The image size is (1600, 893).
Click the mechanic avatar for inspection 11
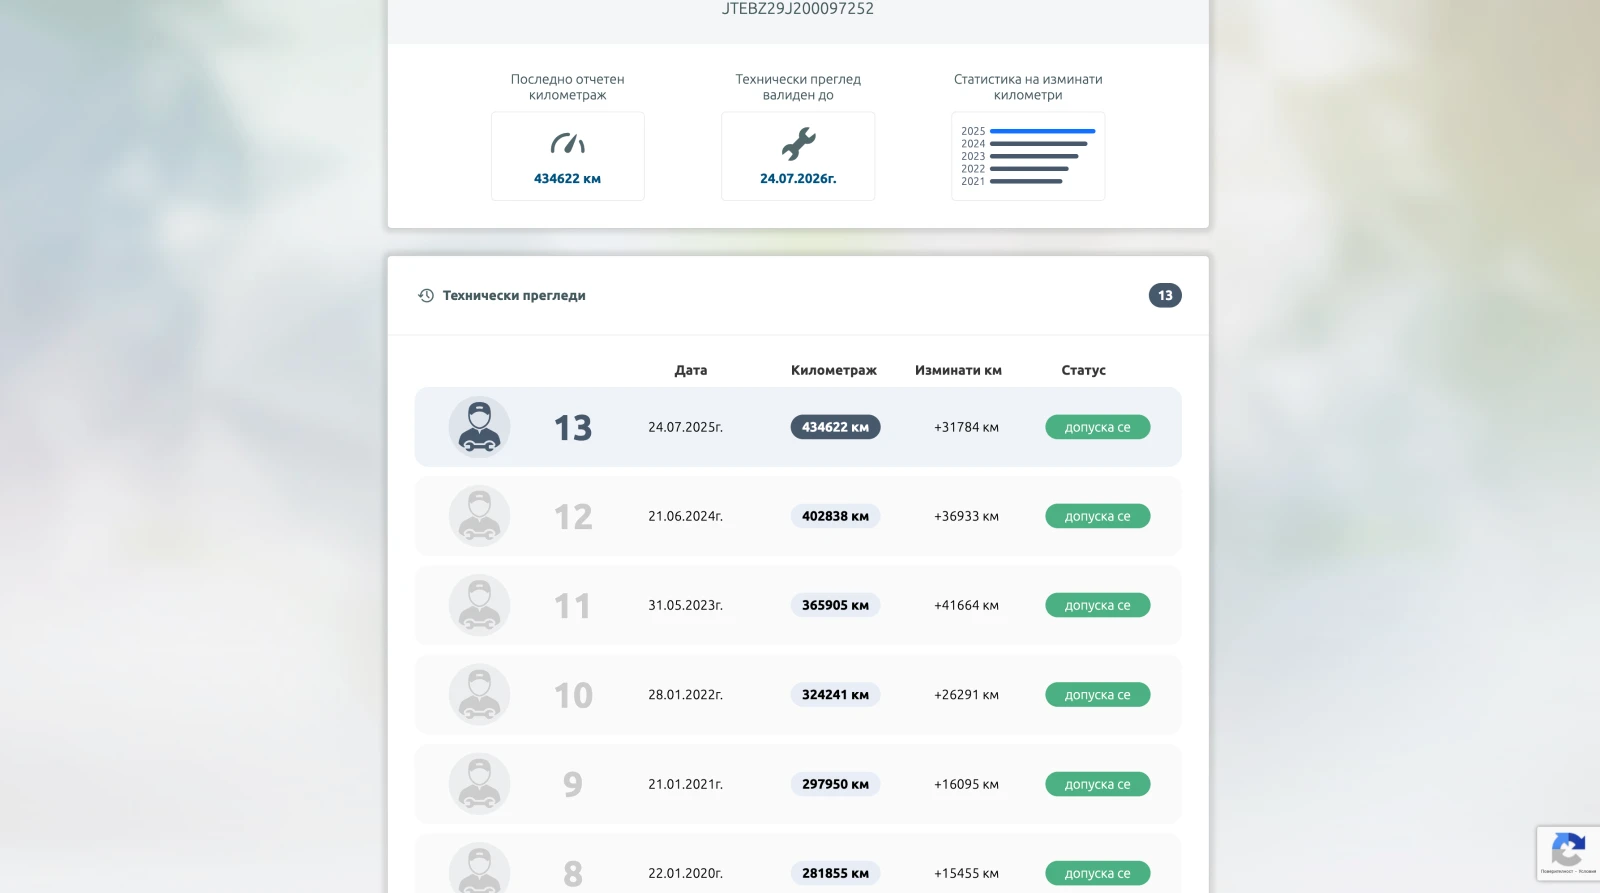[x=479, y=605]
